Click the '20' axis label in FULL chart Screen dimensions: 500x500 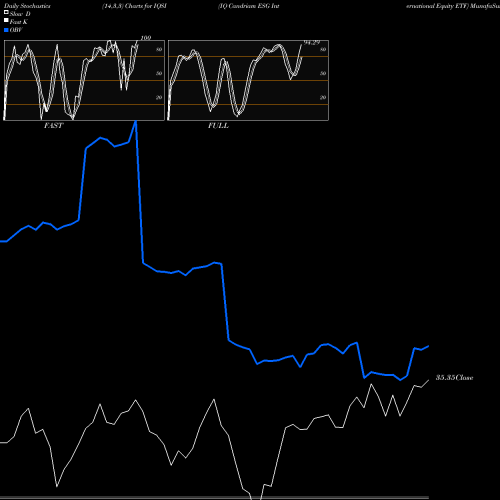tap(323, 97)
